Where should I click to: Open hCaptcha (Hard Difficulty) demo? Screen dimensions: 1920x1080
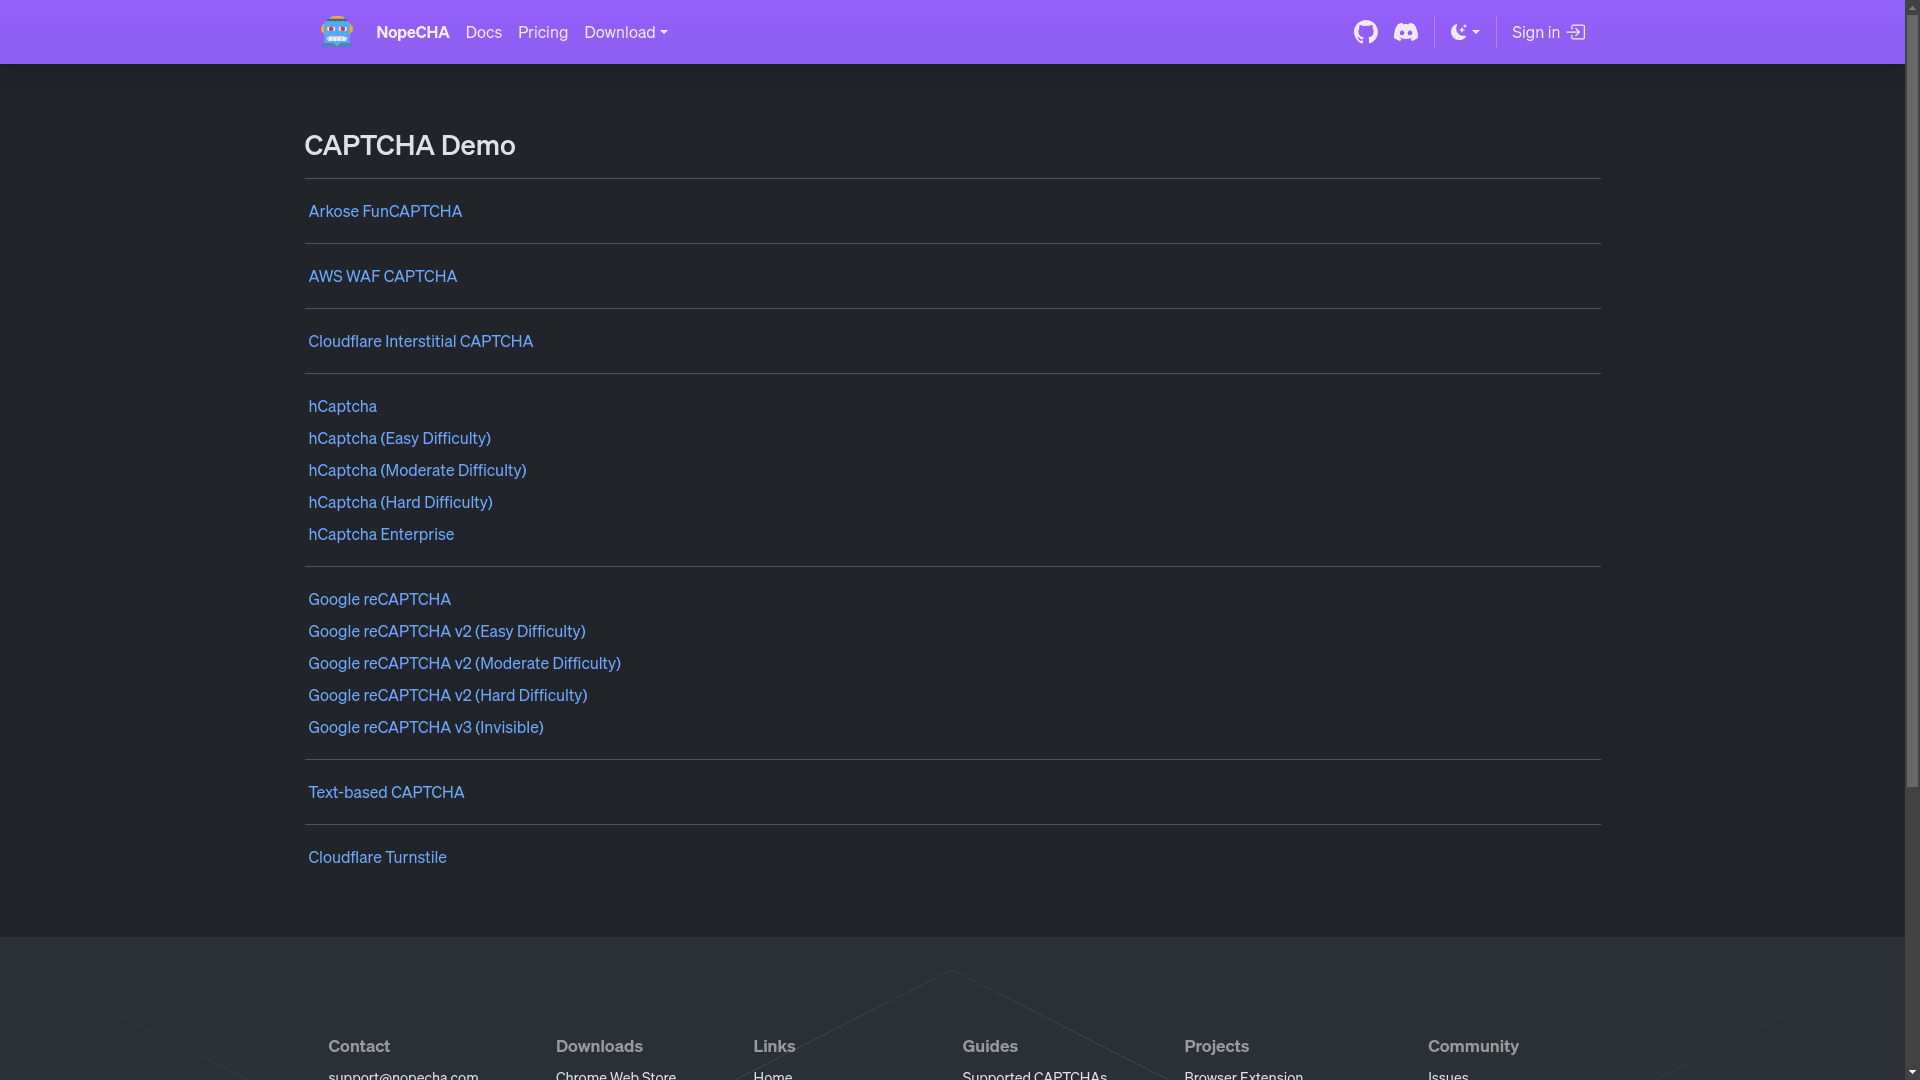pos(400,502)
